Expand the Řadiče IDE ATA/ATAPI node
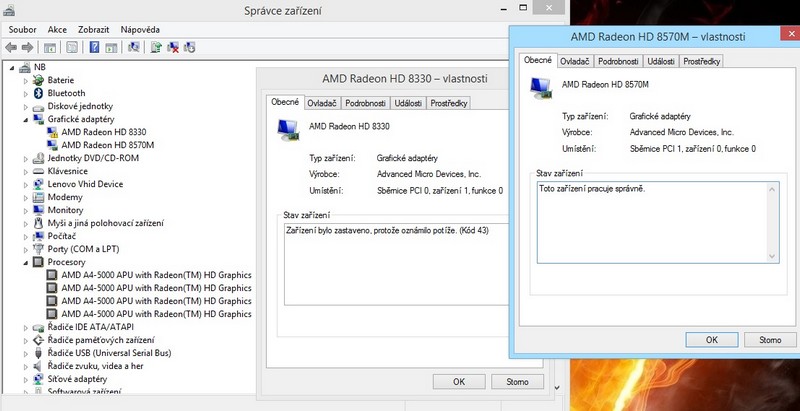 (26, 327)
